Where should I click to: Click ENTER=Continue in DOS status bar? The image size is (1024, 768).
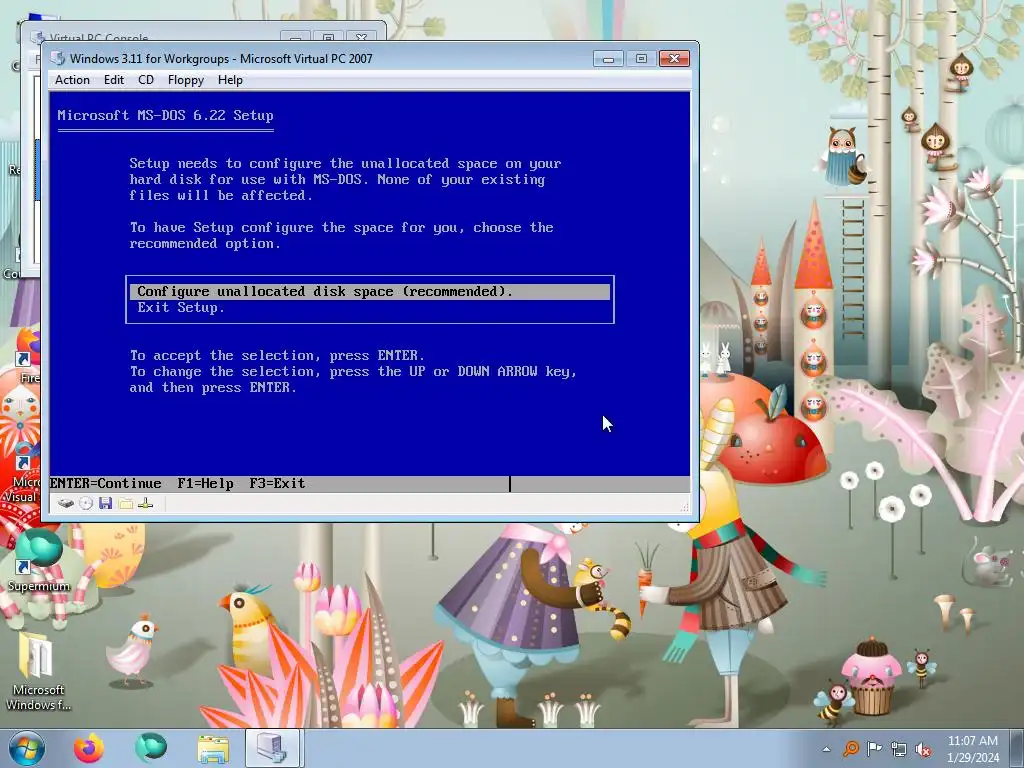pos(105,483)
